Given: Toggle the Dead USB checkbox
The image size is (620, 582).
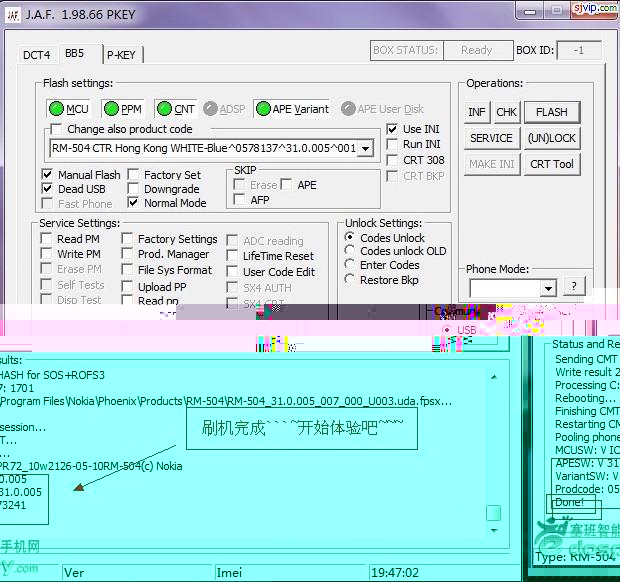Looking at the screenshot, I should (x=47, y=189).
